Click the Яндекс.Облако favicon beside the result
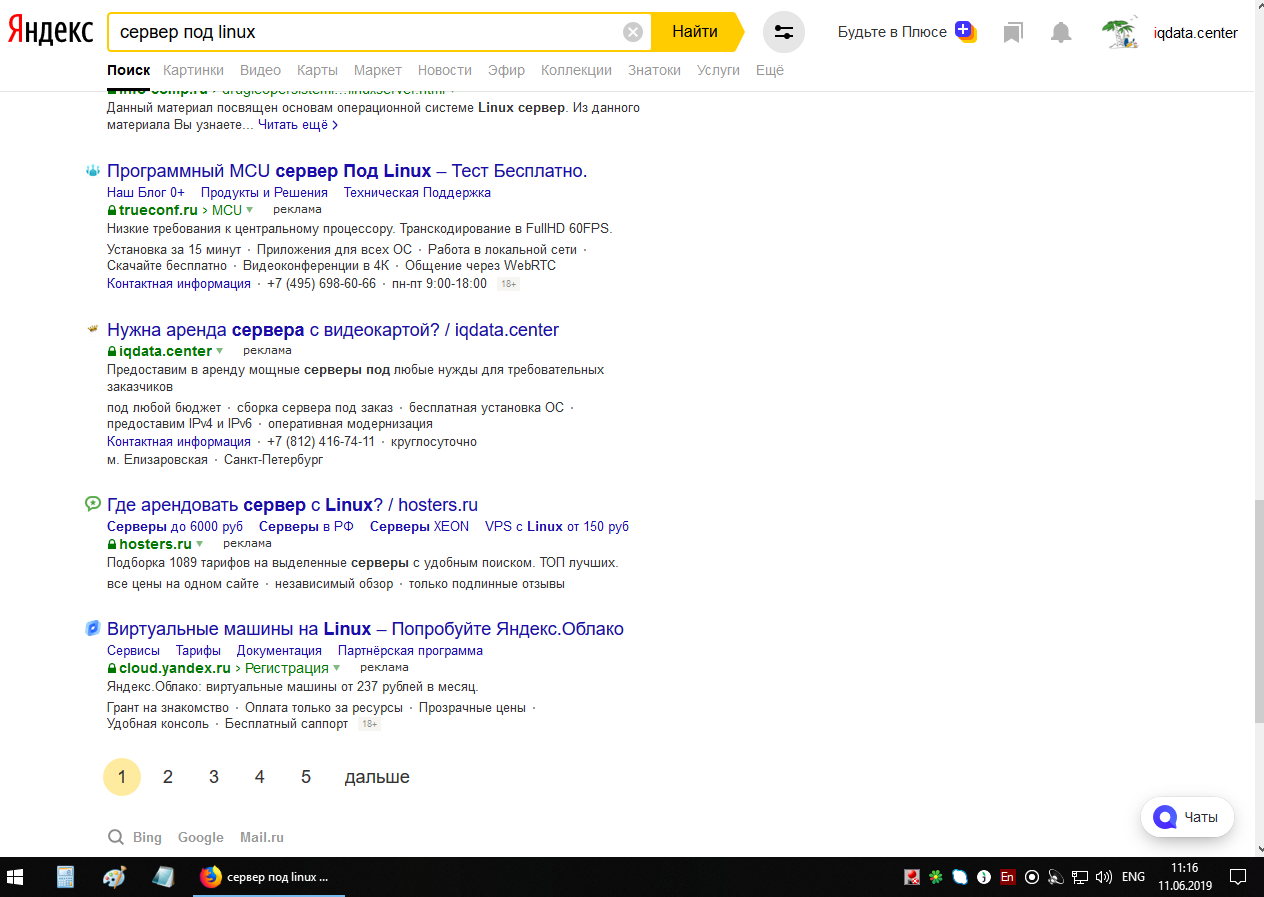 [92, 629]
